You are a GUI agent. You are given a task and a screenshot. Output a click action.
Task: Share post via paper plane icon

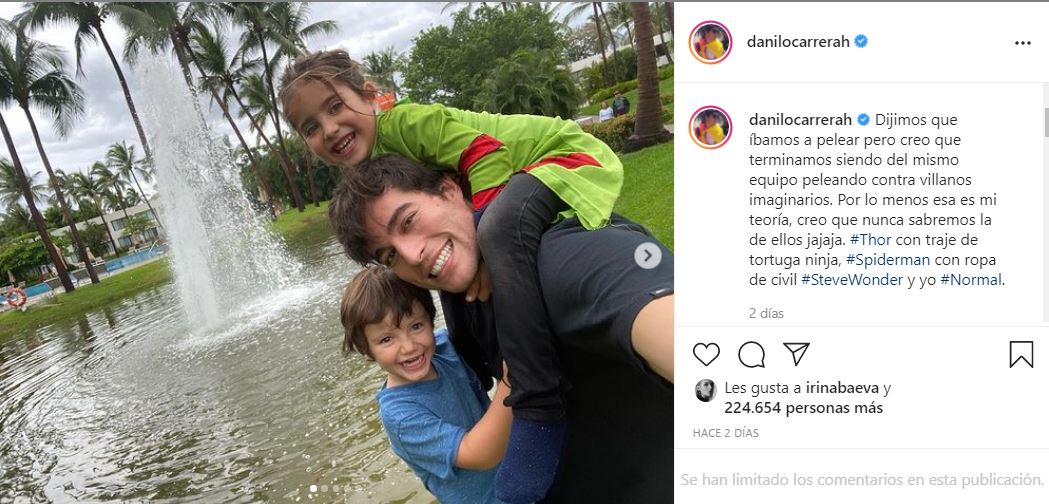pyautogui.click(x=796, y=353)
